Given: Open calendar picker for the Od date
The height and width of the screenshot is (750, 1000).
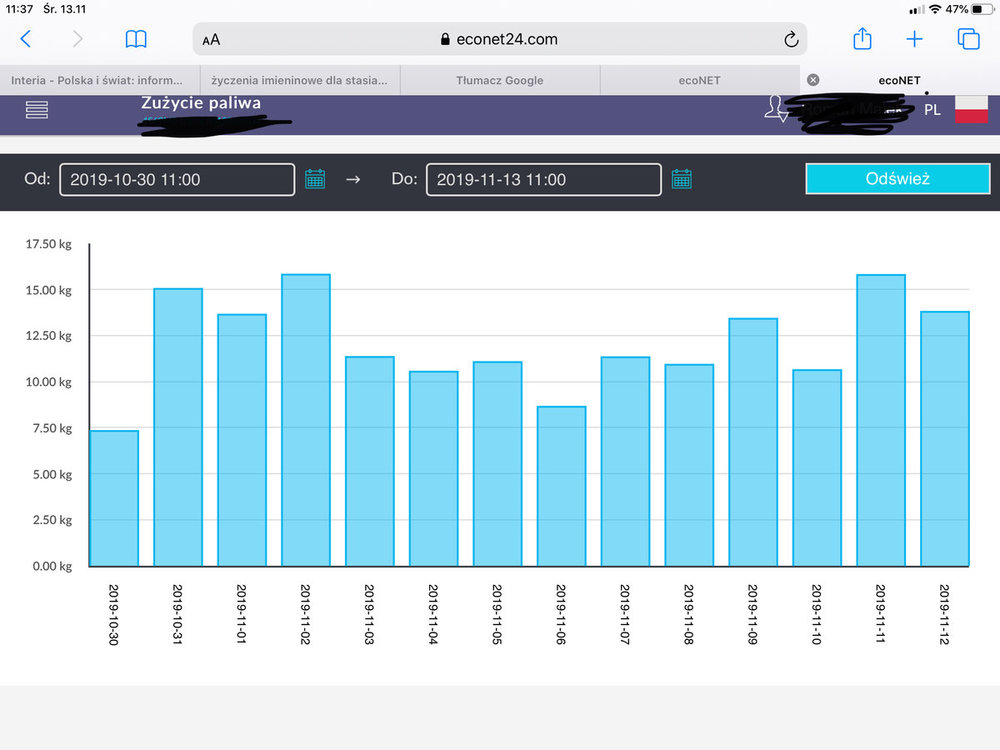Looking at the screenshot, I should [315, 179].
